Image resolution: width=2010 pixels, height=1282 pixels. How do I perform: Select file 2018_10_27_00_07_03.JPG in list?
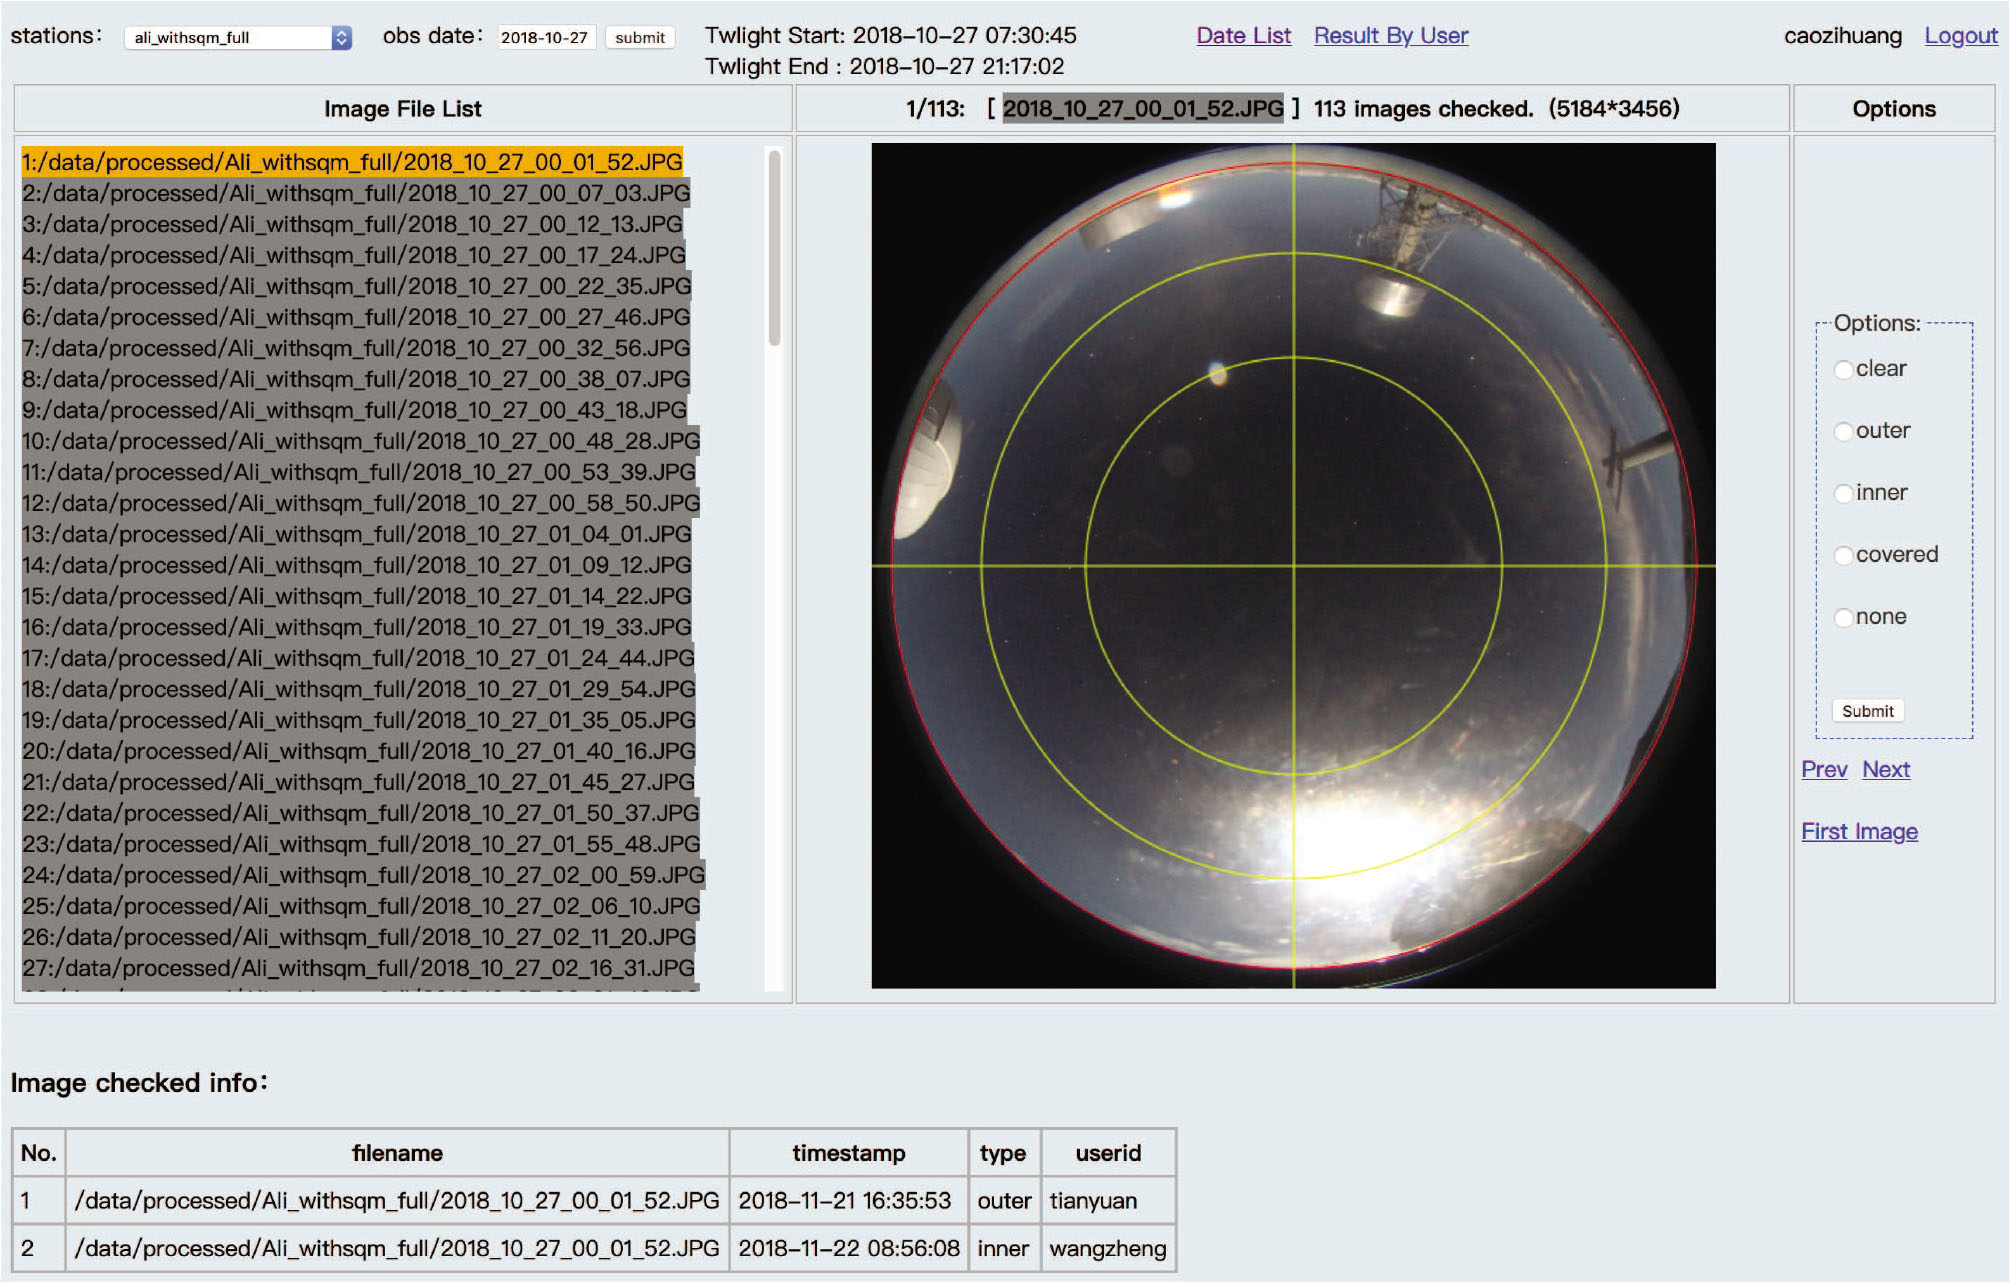point(356,193)
